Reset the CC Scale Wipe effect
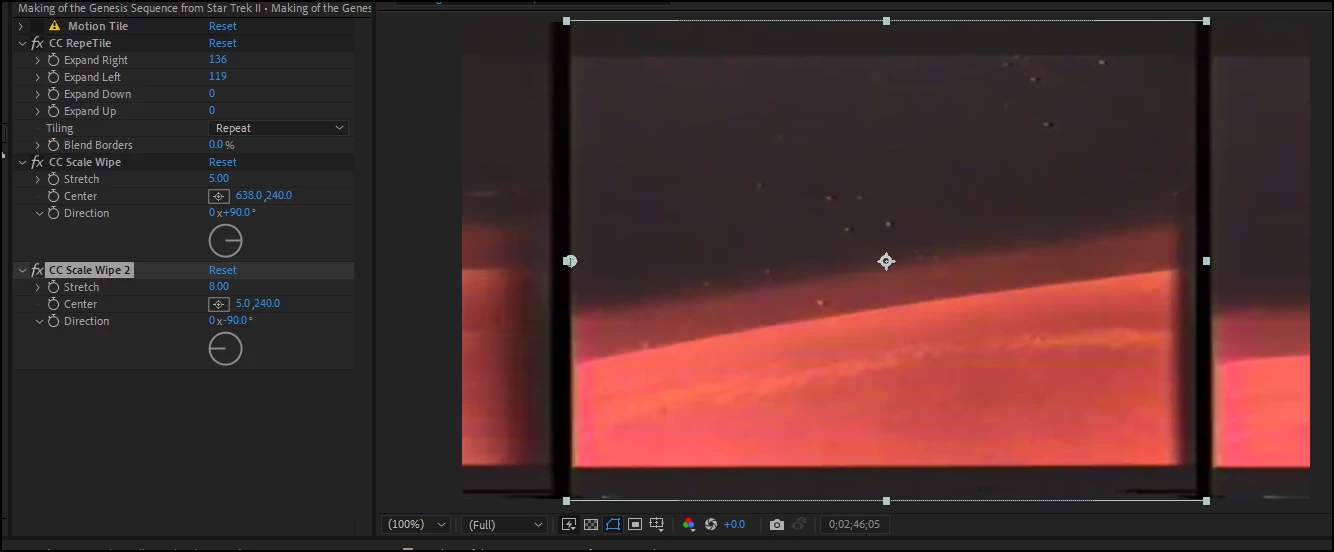 223,162
